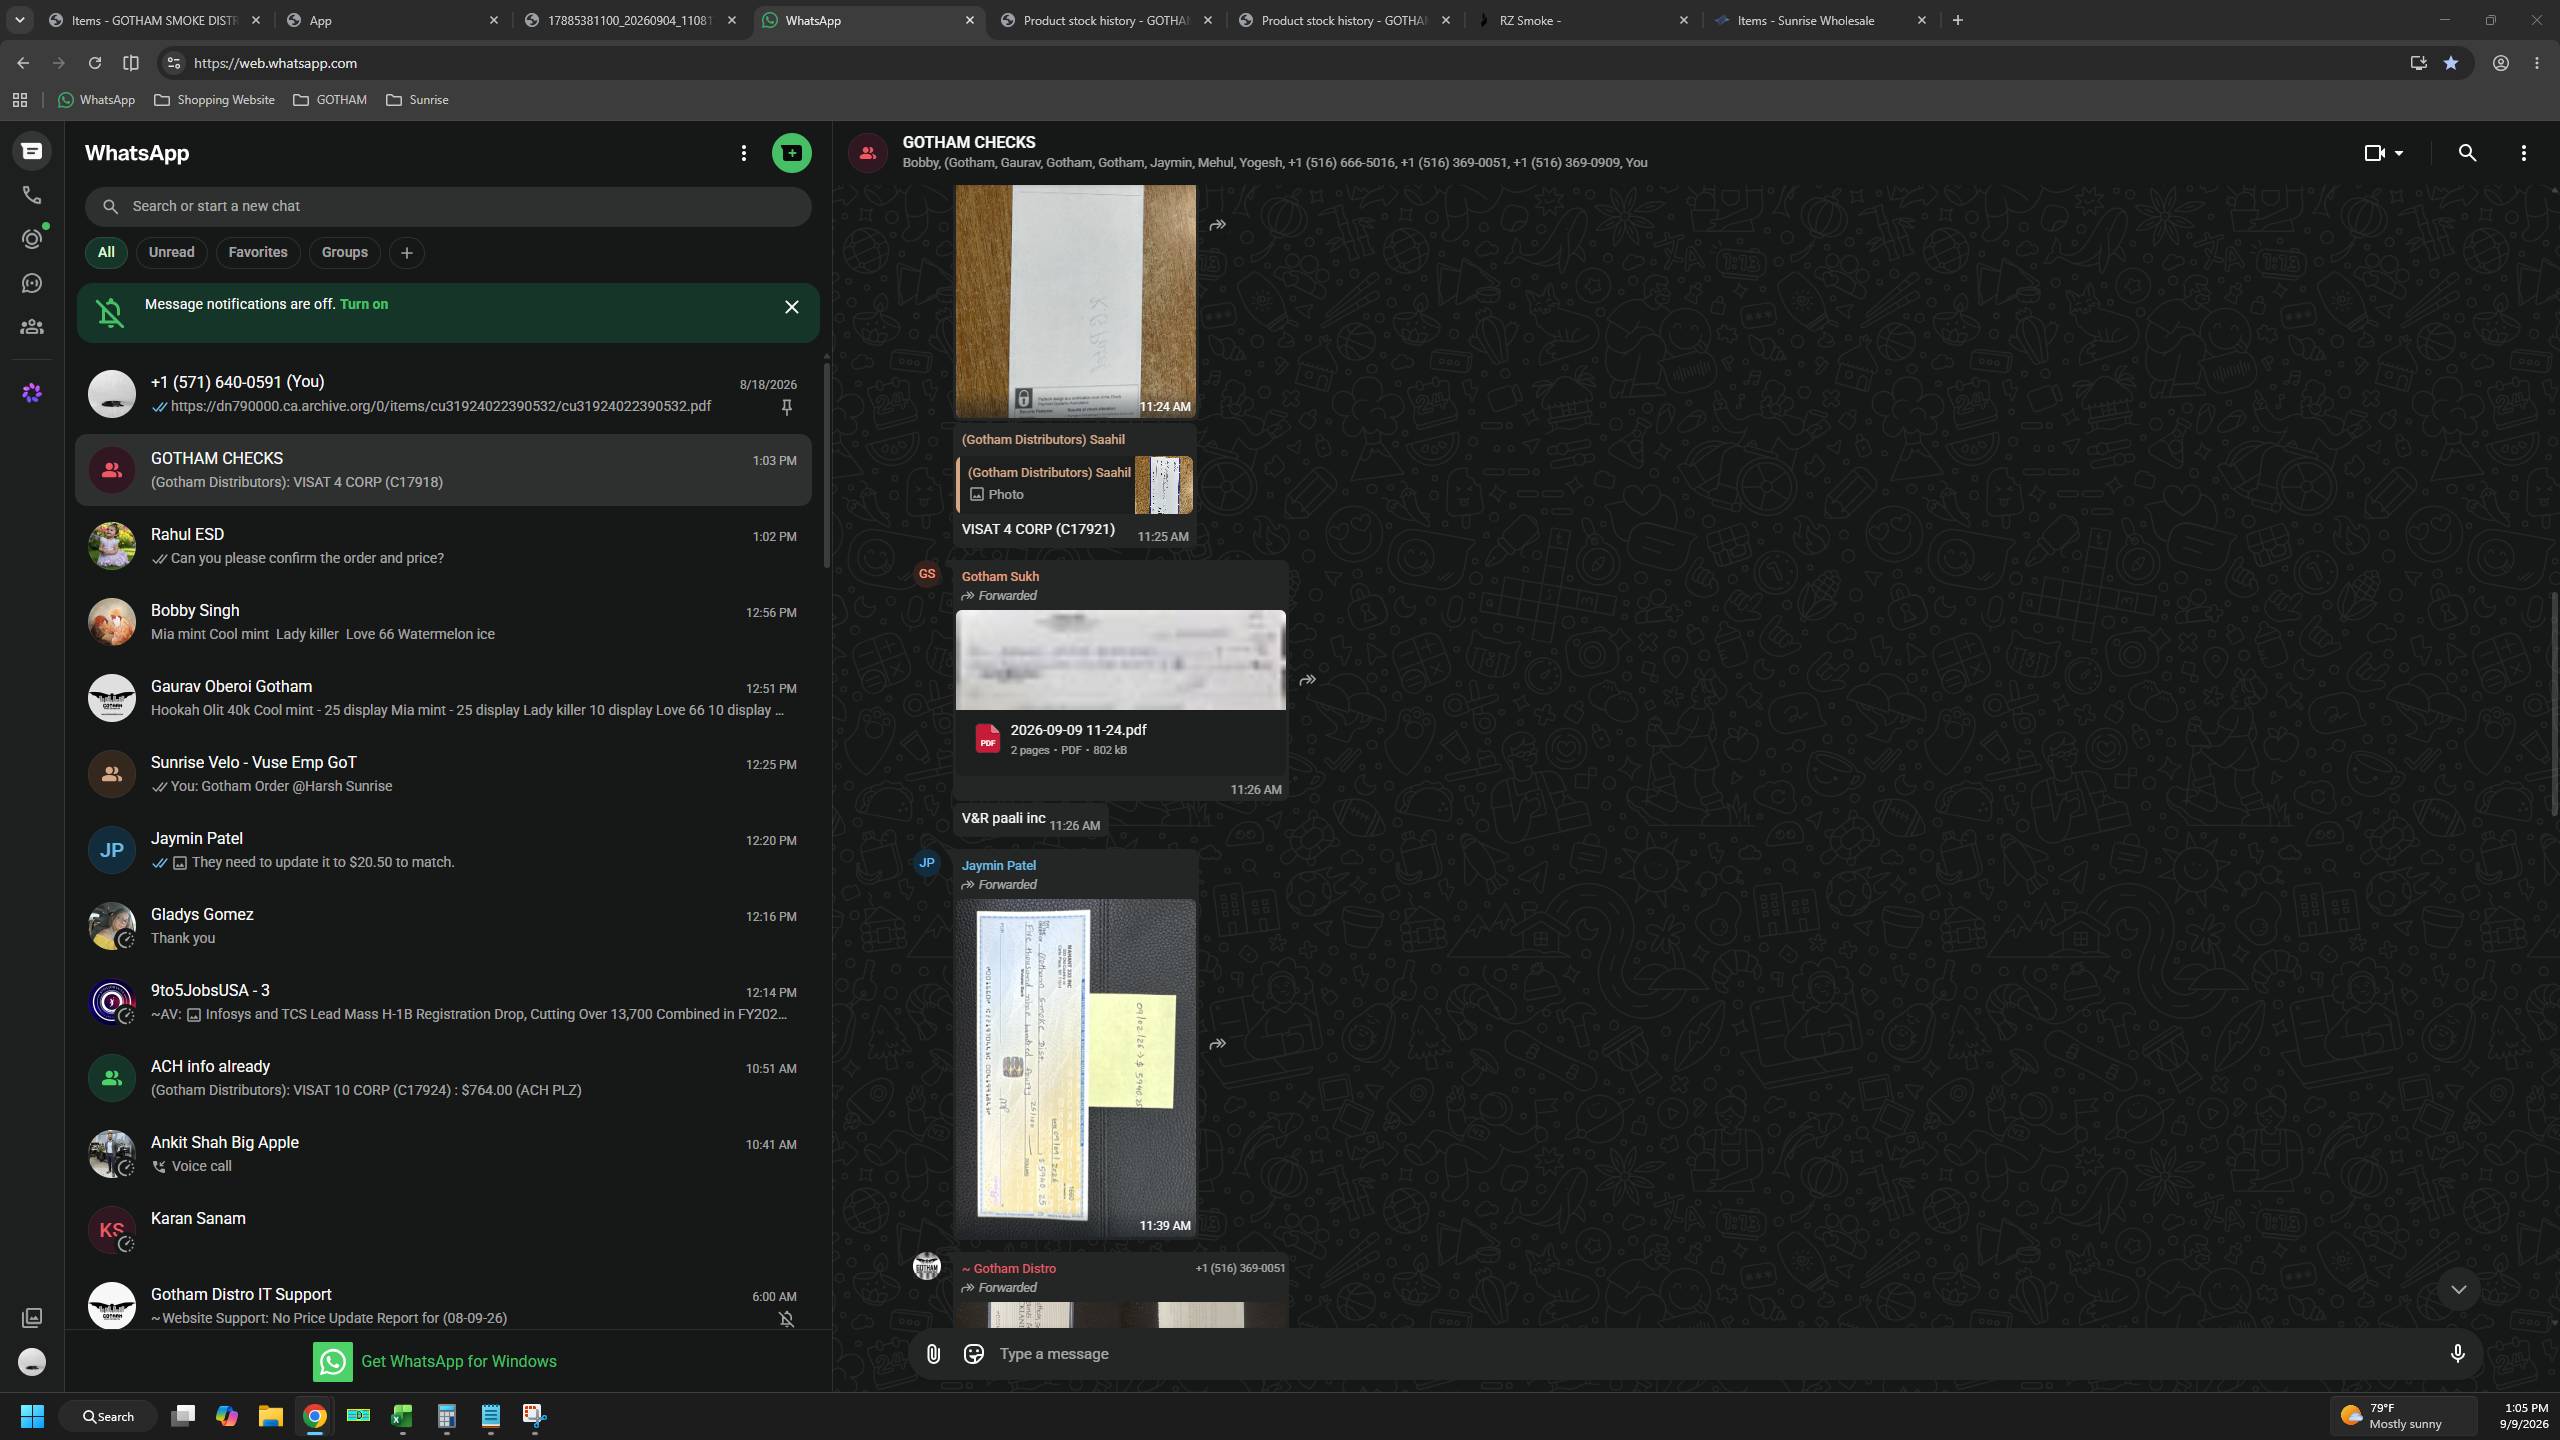The image size is (2560, 1440).
Task: Switch to the RZ Smoke browser tab
Action: pos(1585,20)
